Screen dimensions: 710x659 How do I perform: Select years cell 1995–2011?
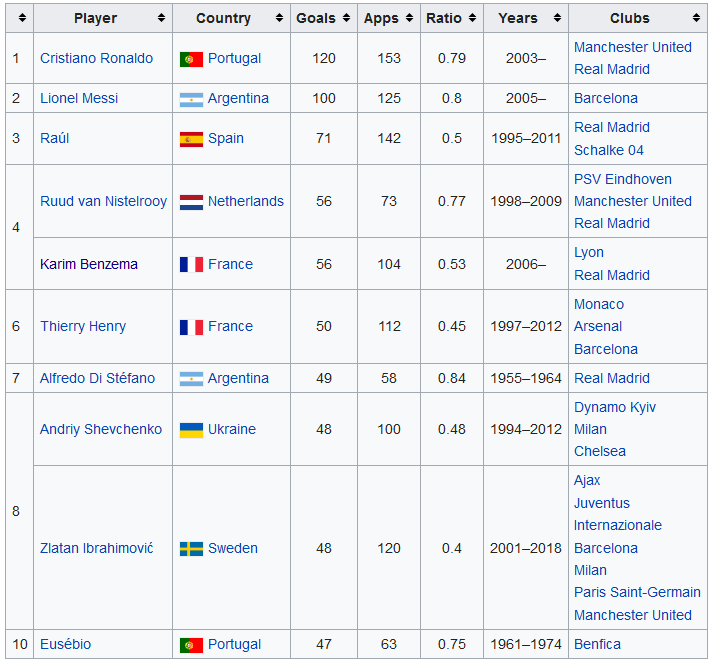(526, 139)
